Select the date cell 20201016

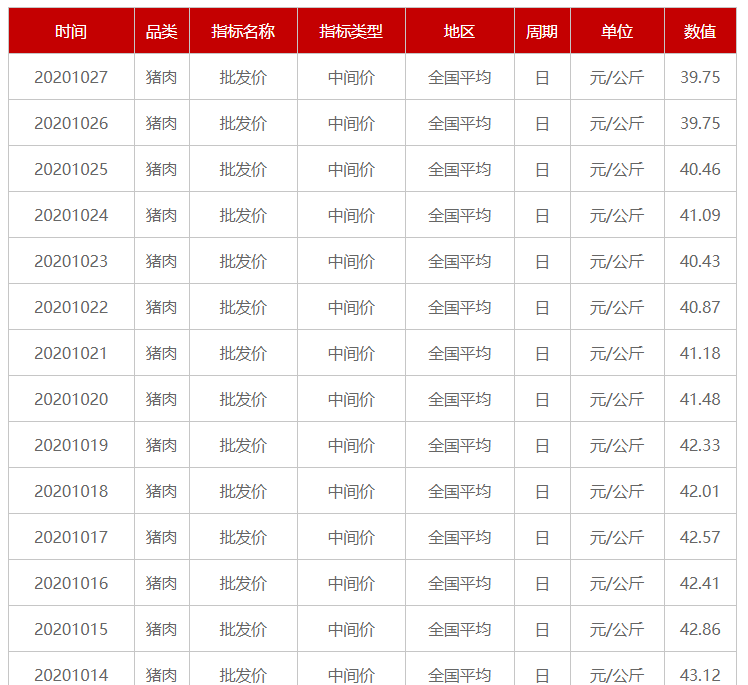[x=71, y=584]
